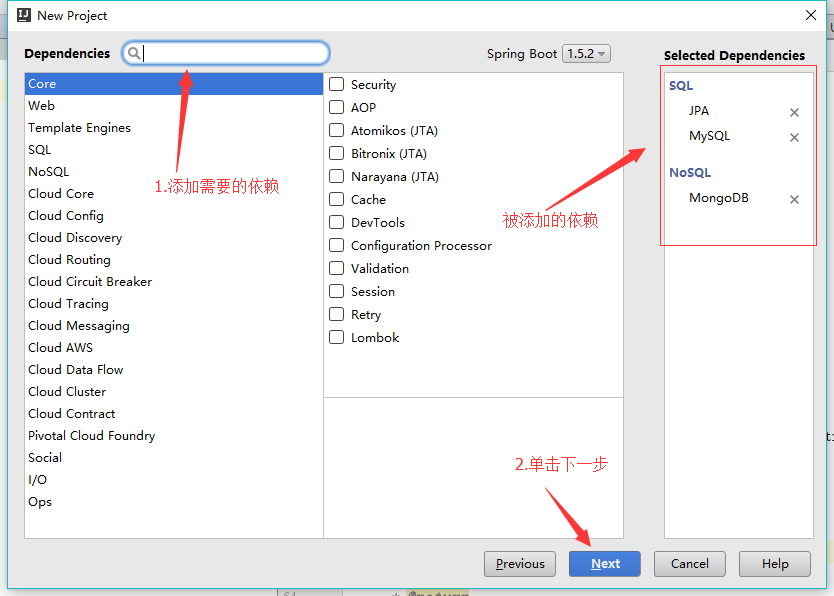Click SQL group header in Selected Dependencies
The image size is (834, 596).
(x=681, y=86)
